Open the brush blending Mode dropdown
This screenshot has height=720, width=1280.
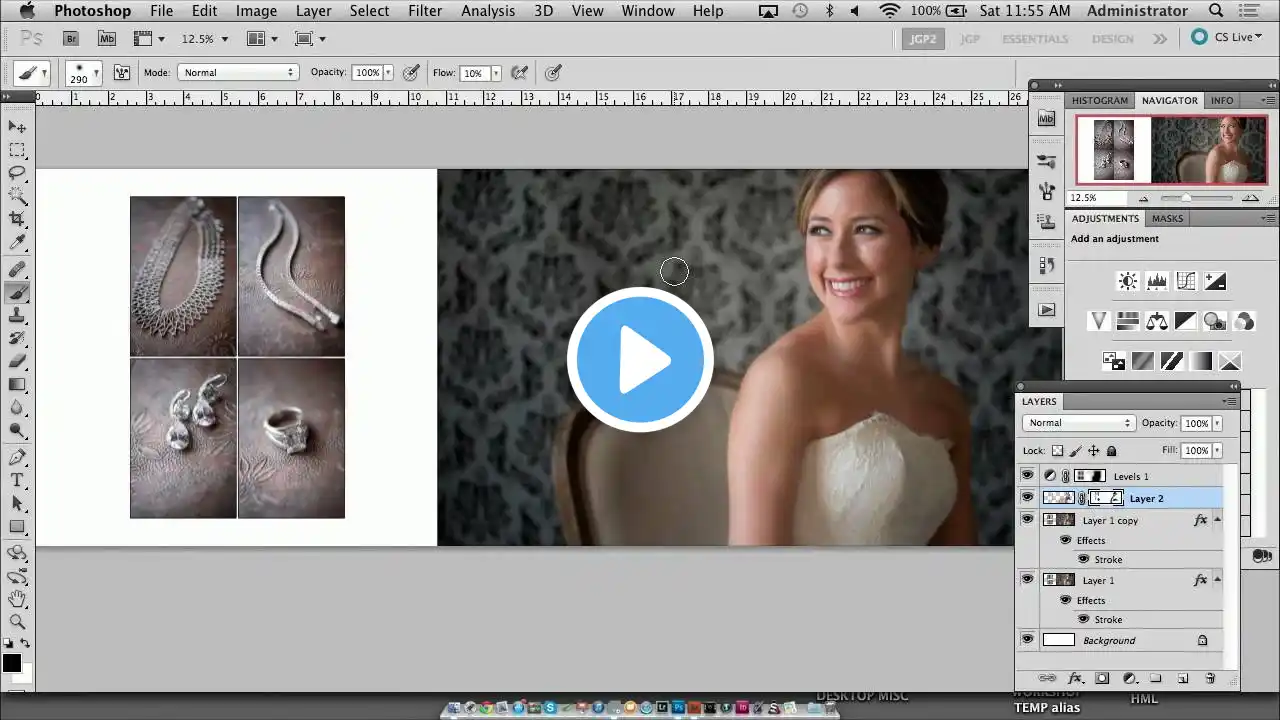238,73
